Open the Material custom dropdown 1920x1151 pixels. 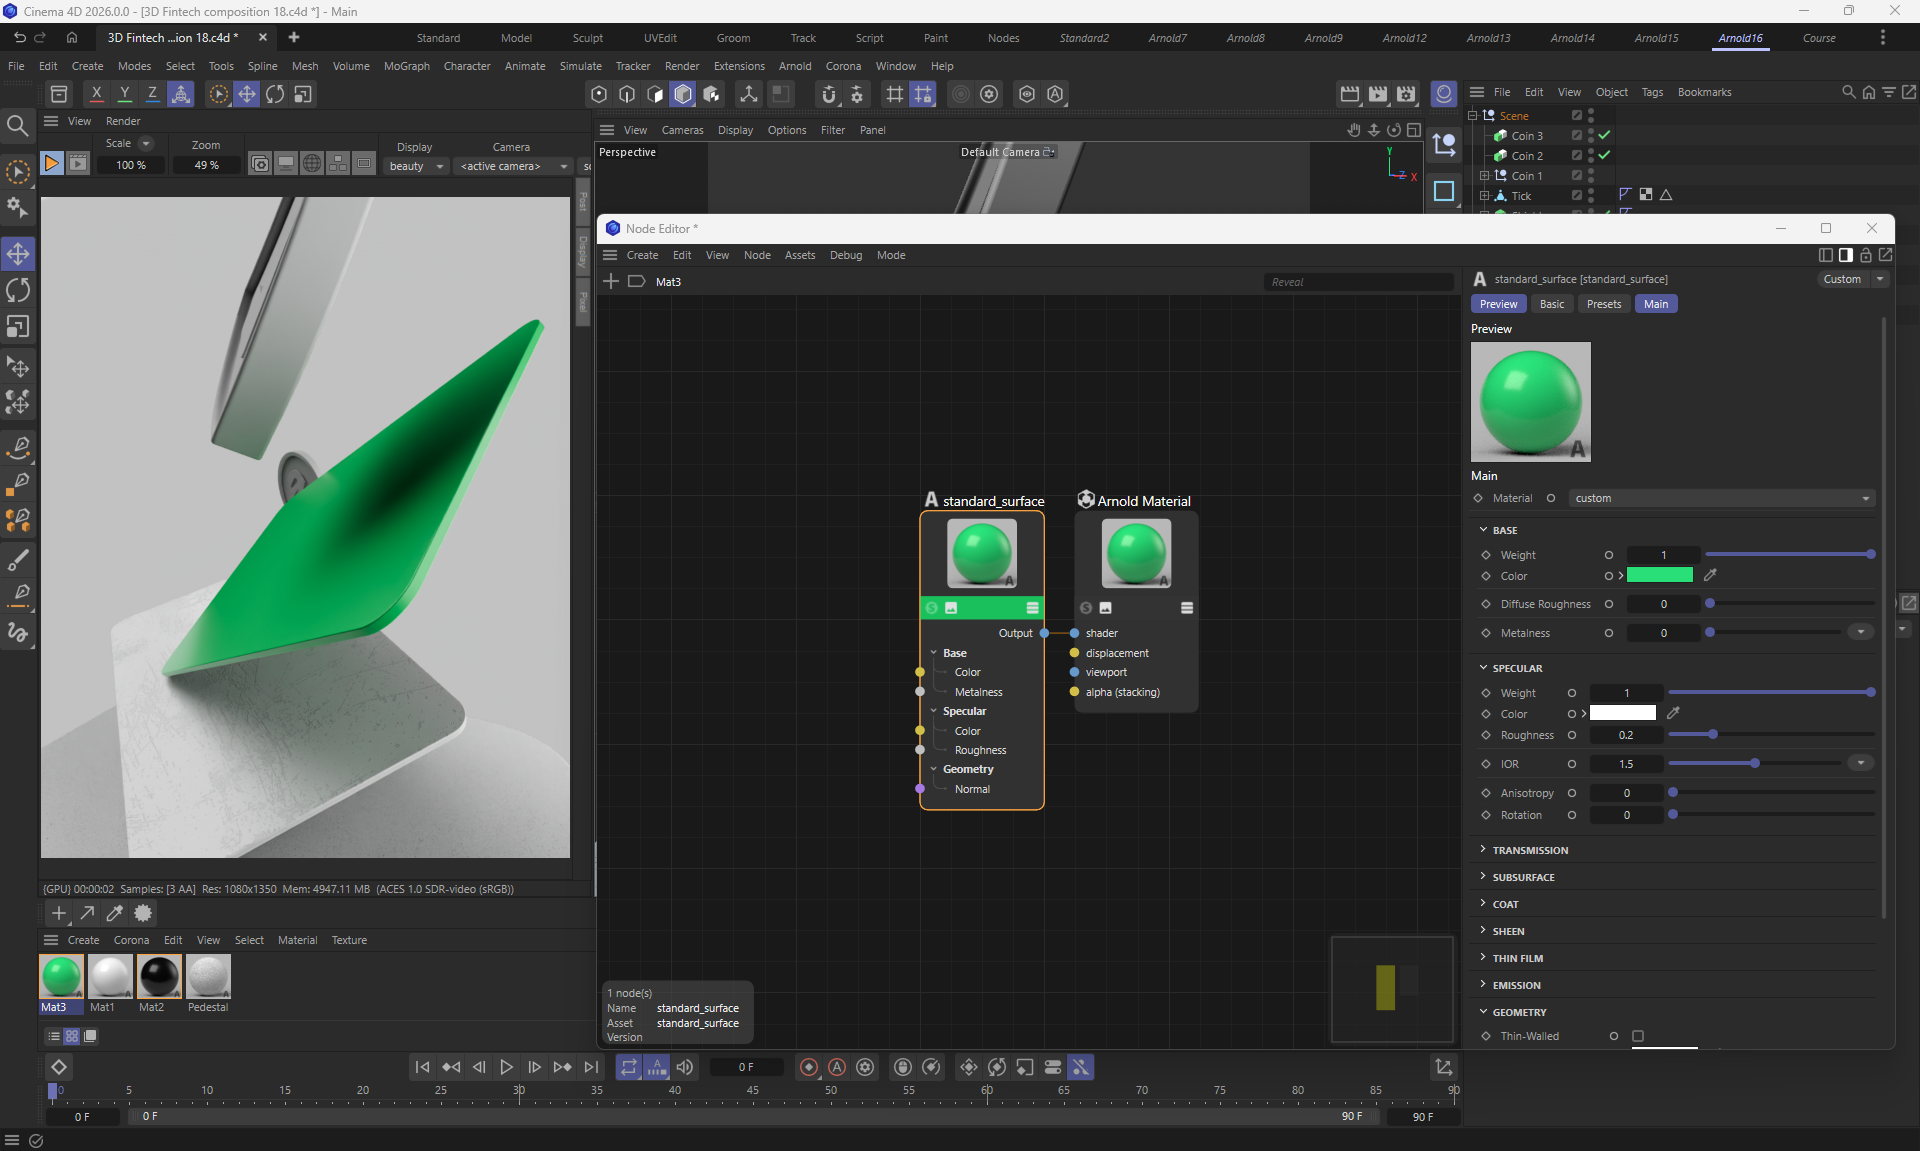click(1720, 498)
